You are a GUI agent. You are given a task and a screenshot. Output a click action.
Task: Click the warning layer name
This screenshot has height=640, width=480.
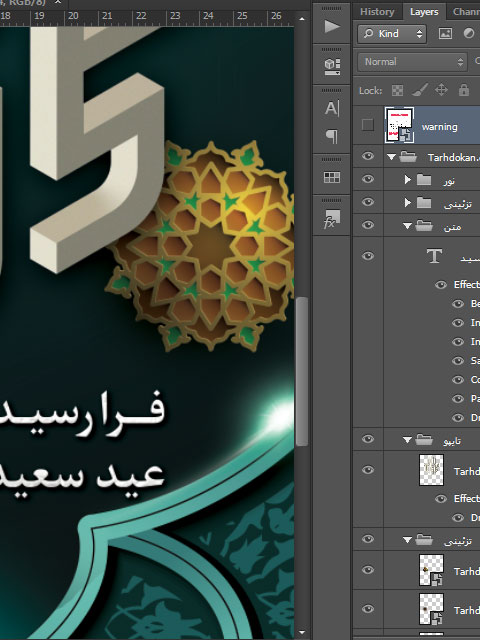pyautogui.click(x=439, y=127)
